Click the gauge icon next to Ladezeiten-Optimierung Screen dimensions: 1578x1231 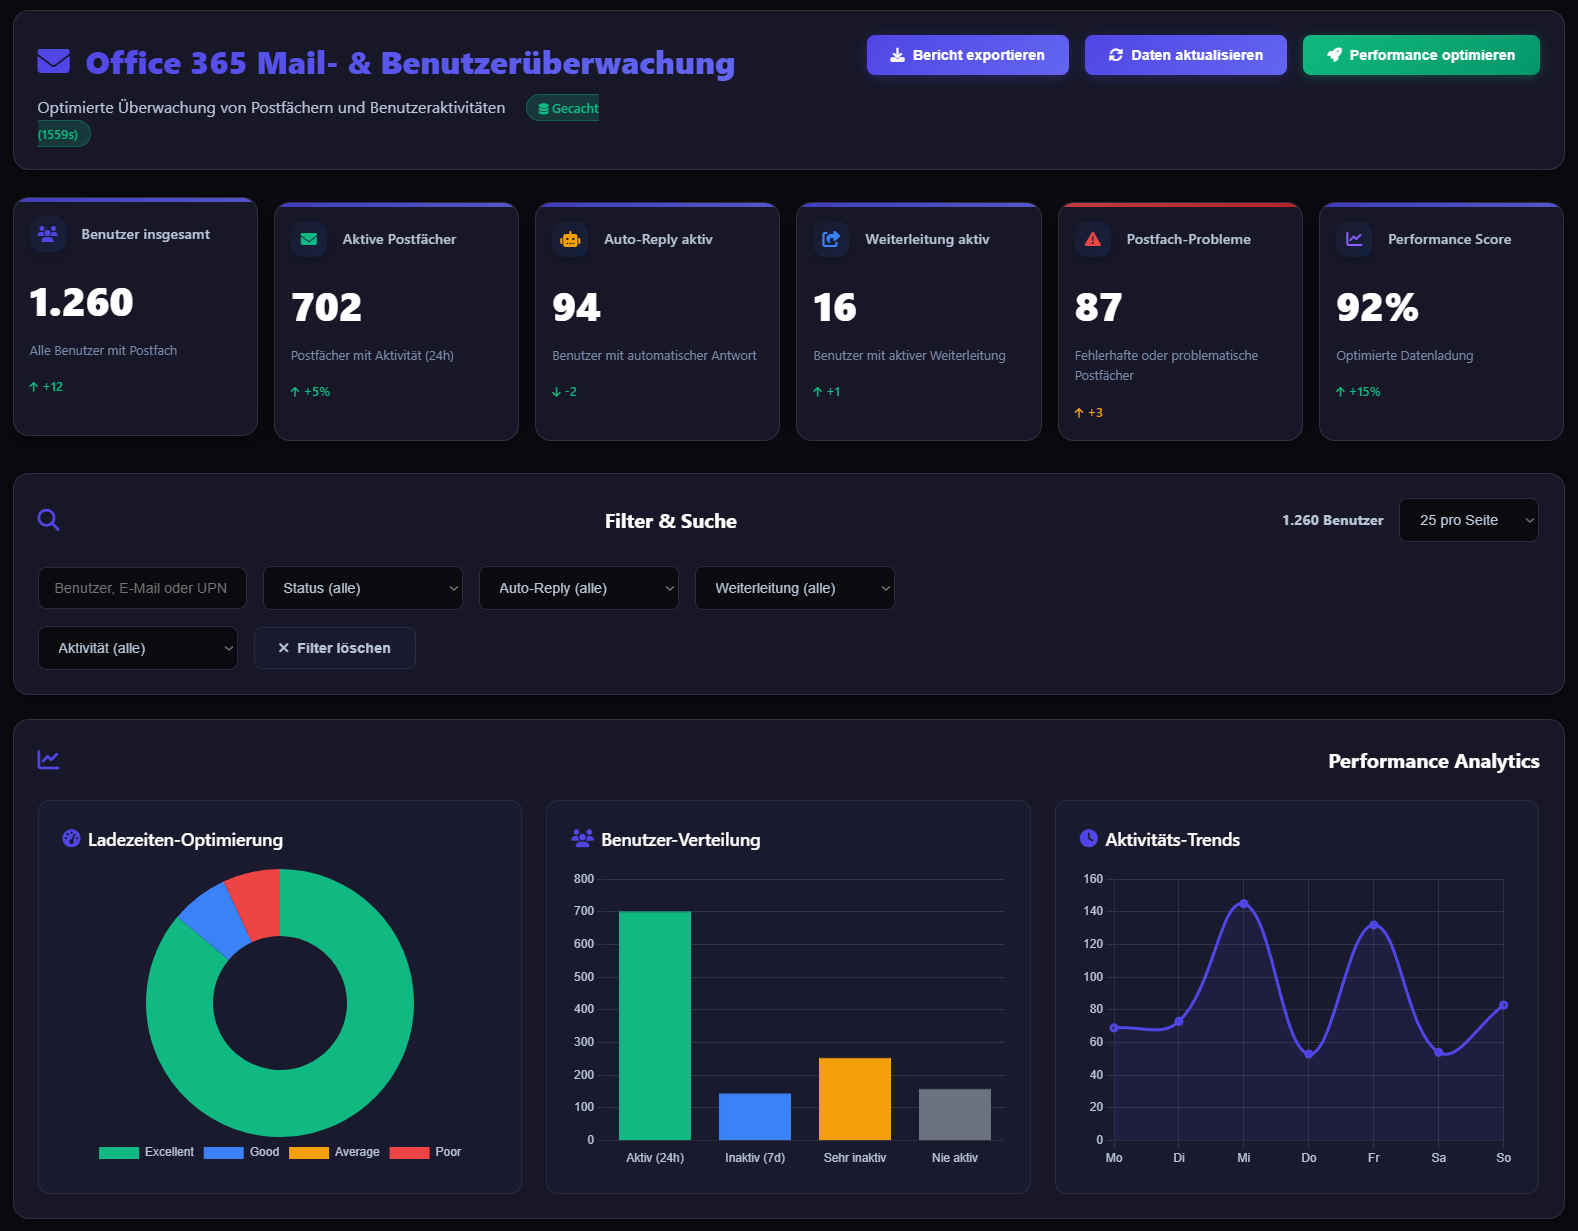coord(71,838)
